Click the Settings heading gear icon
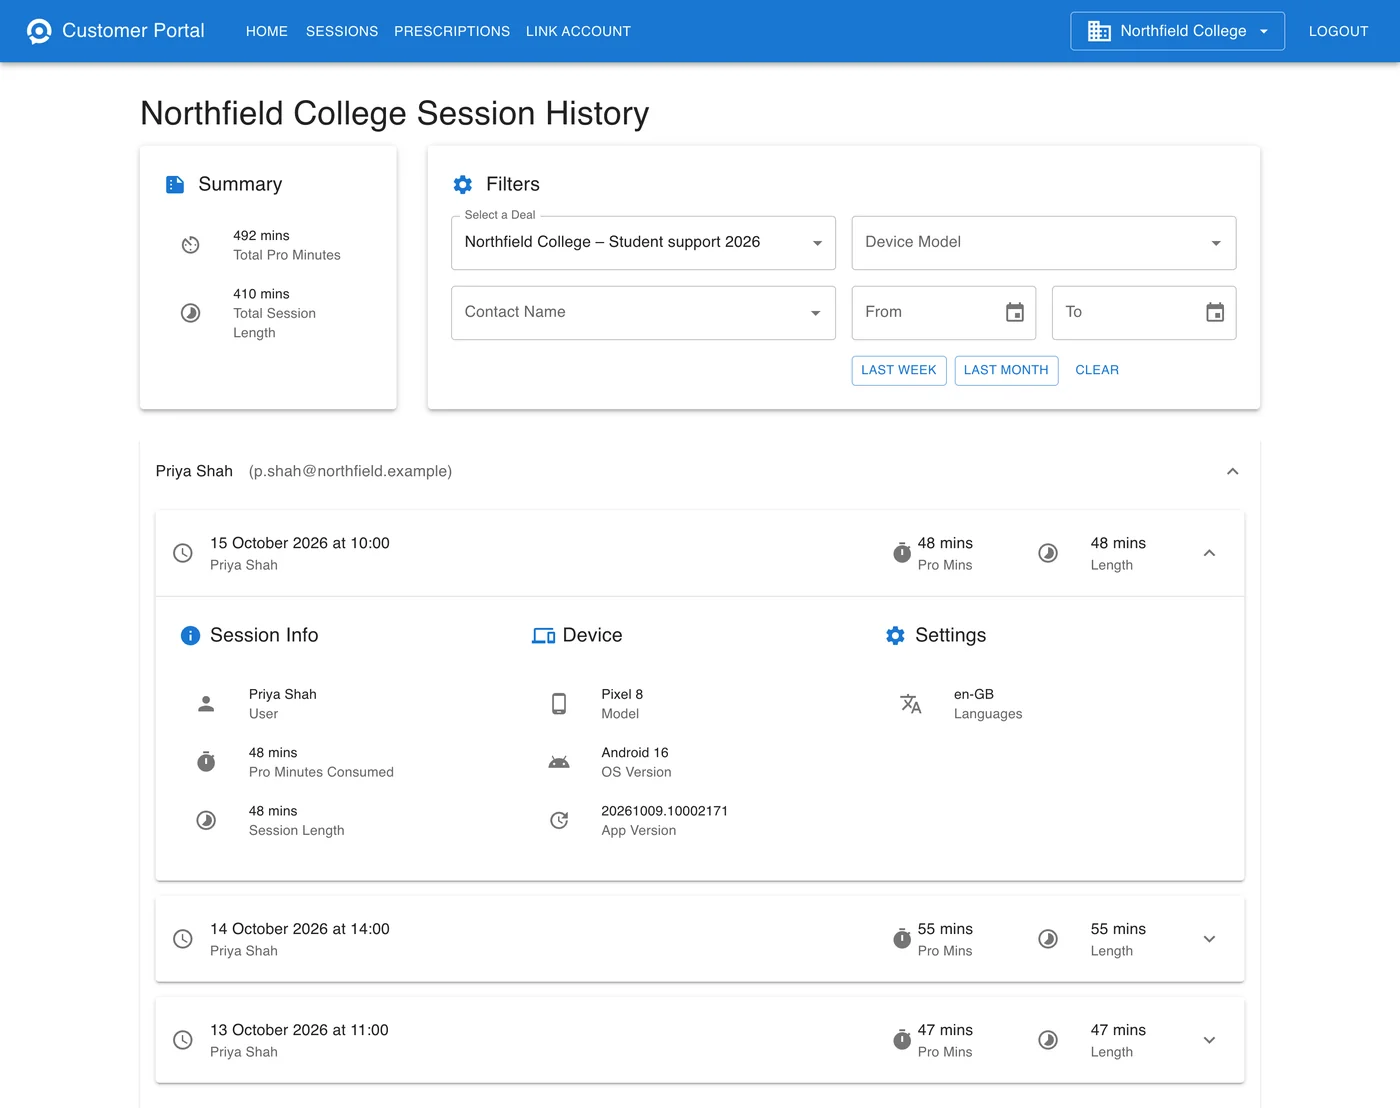This screenshot has height=1108, width=1400. [895, 636]
